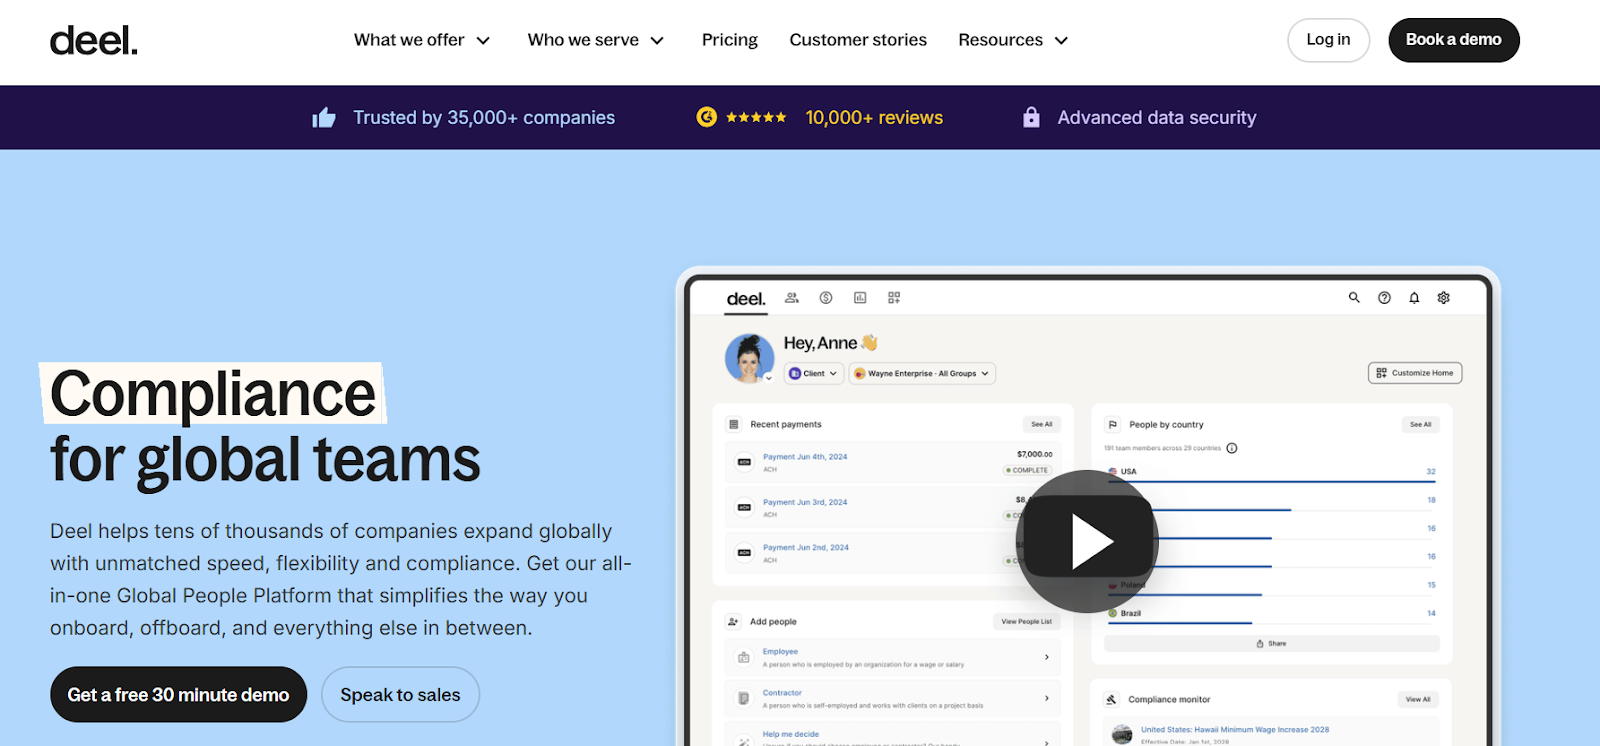Click the $7,000.00 payment amount

coord(1035,454)
